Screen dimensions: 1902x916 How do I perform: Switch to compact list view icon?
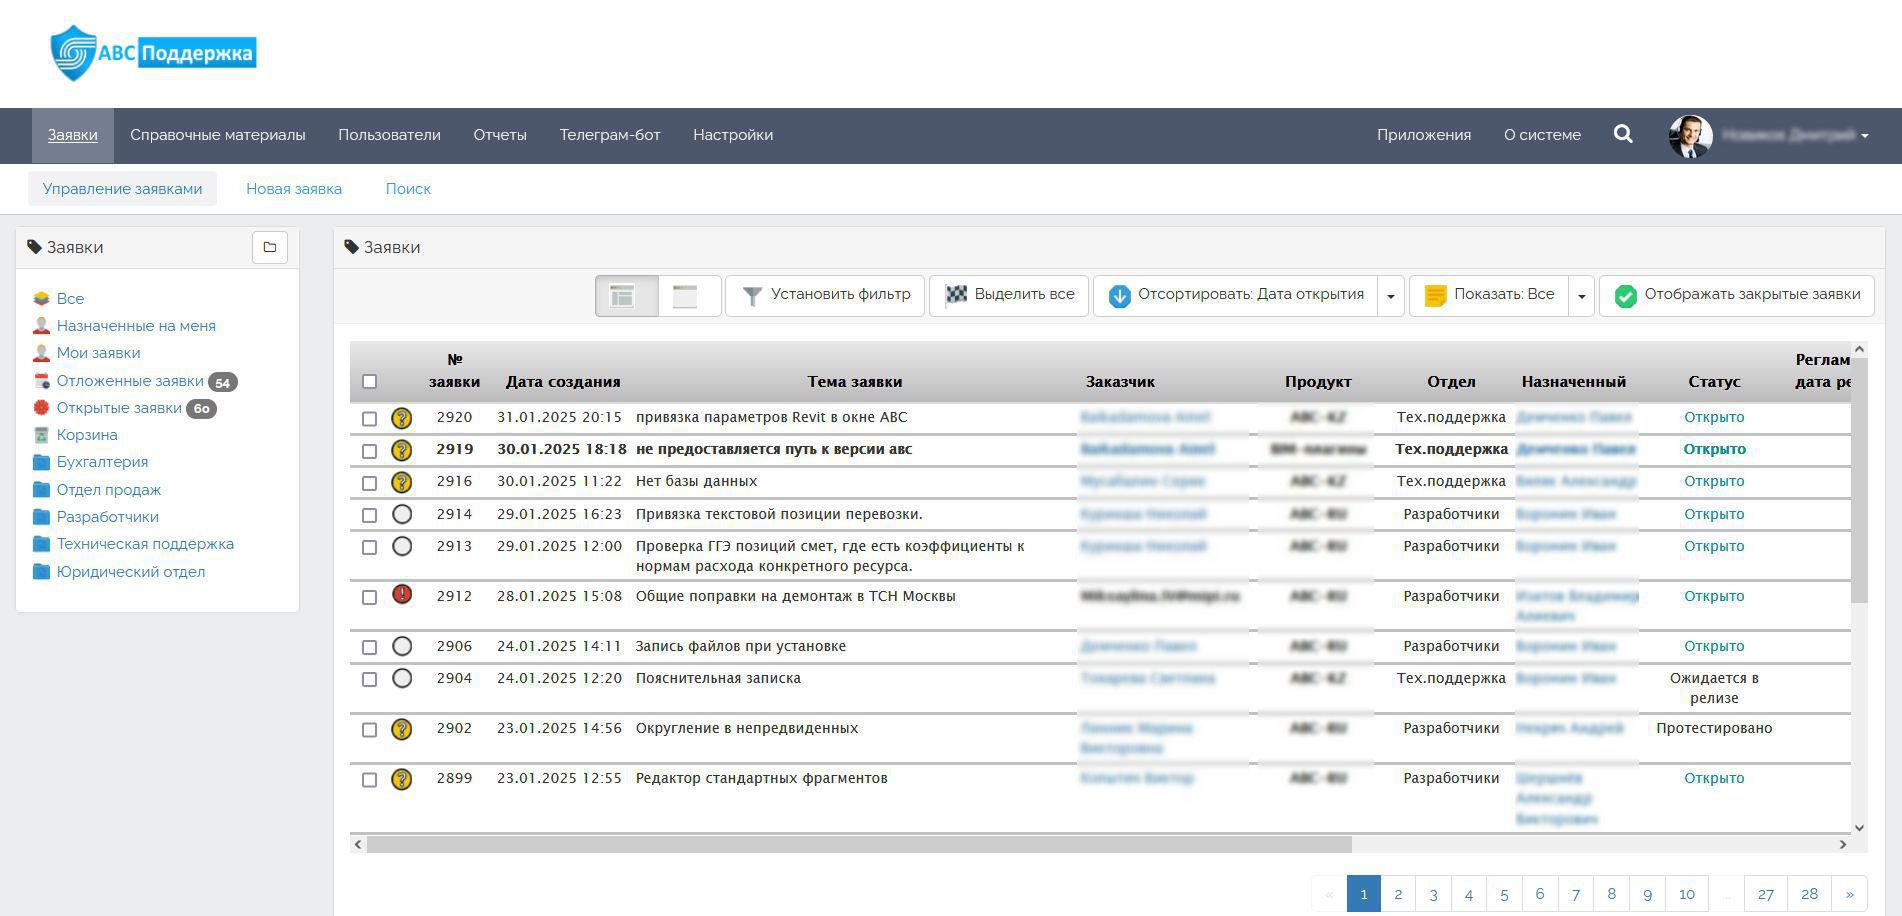point(686,296)
